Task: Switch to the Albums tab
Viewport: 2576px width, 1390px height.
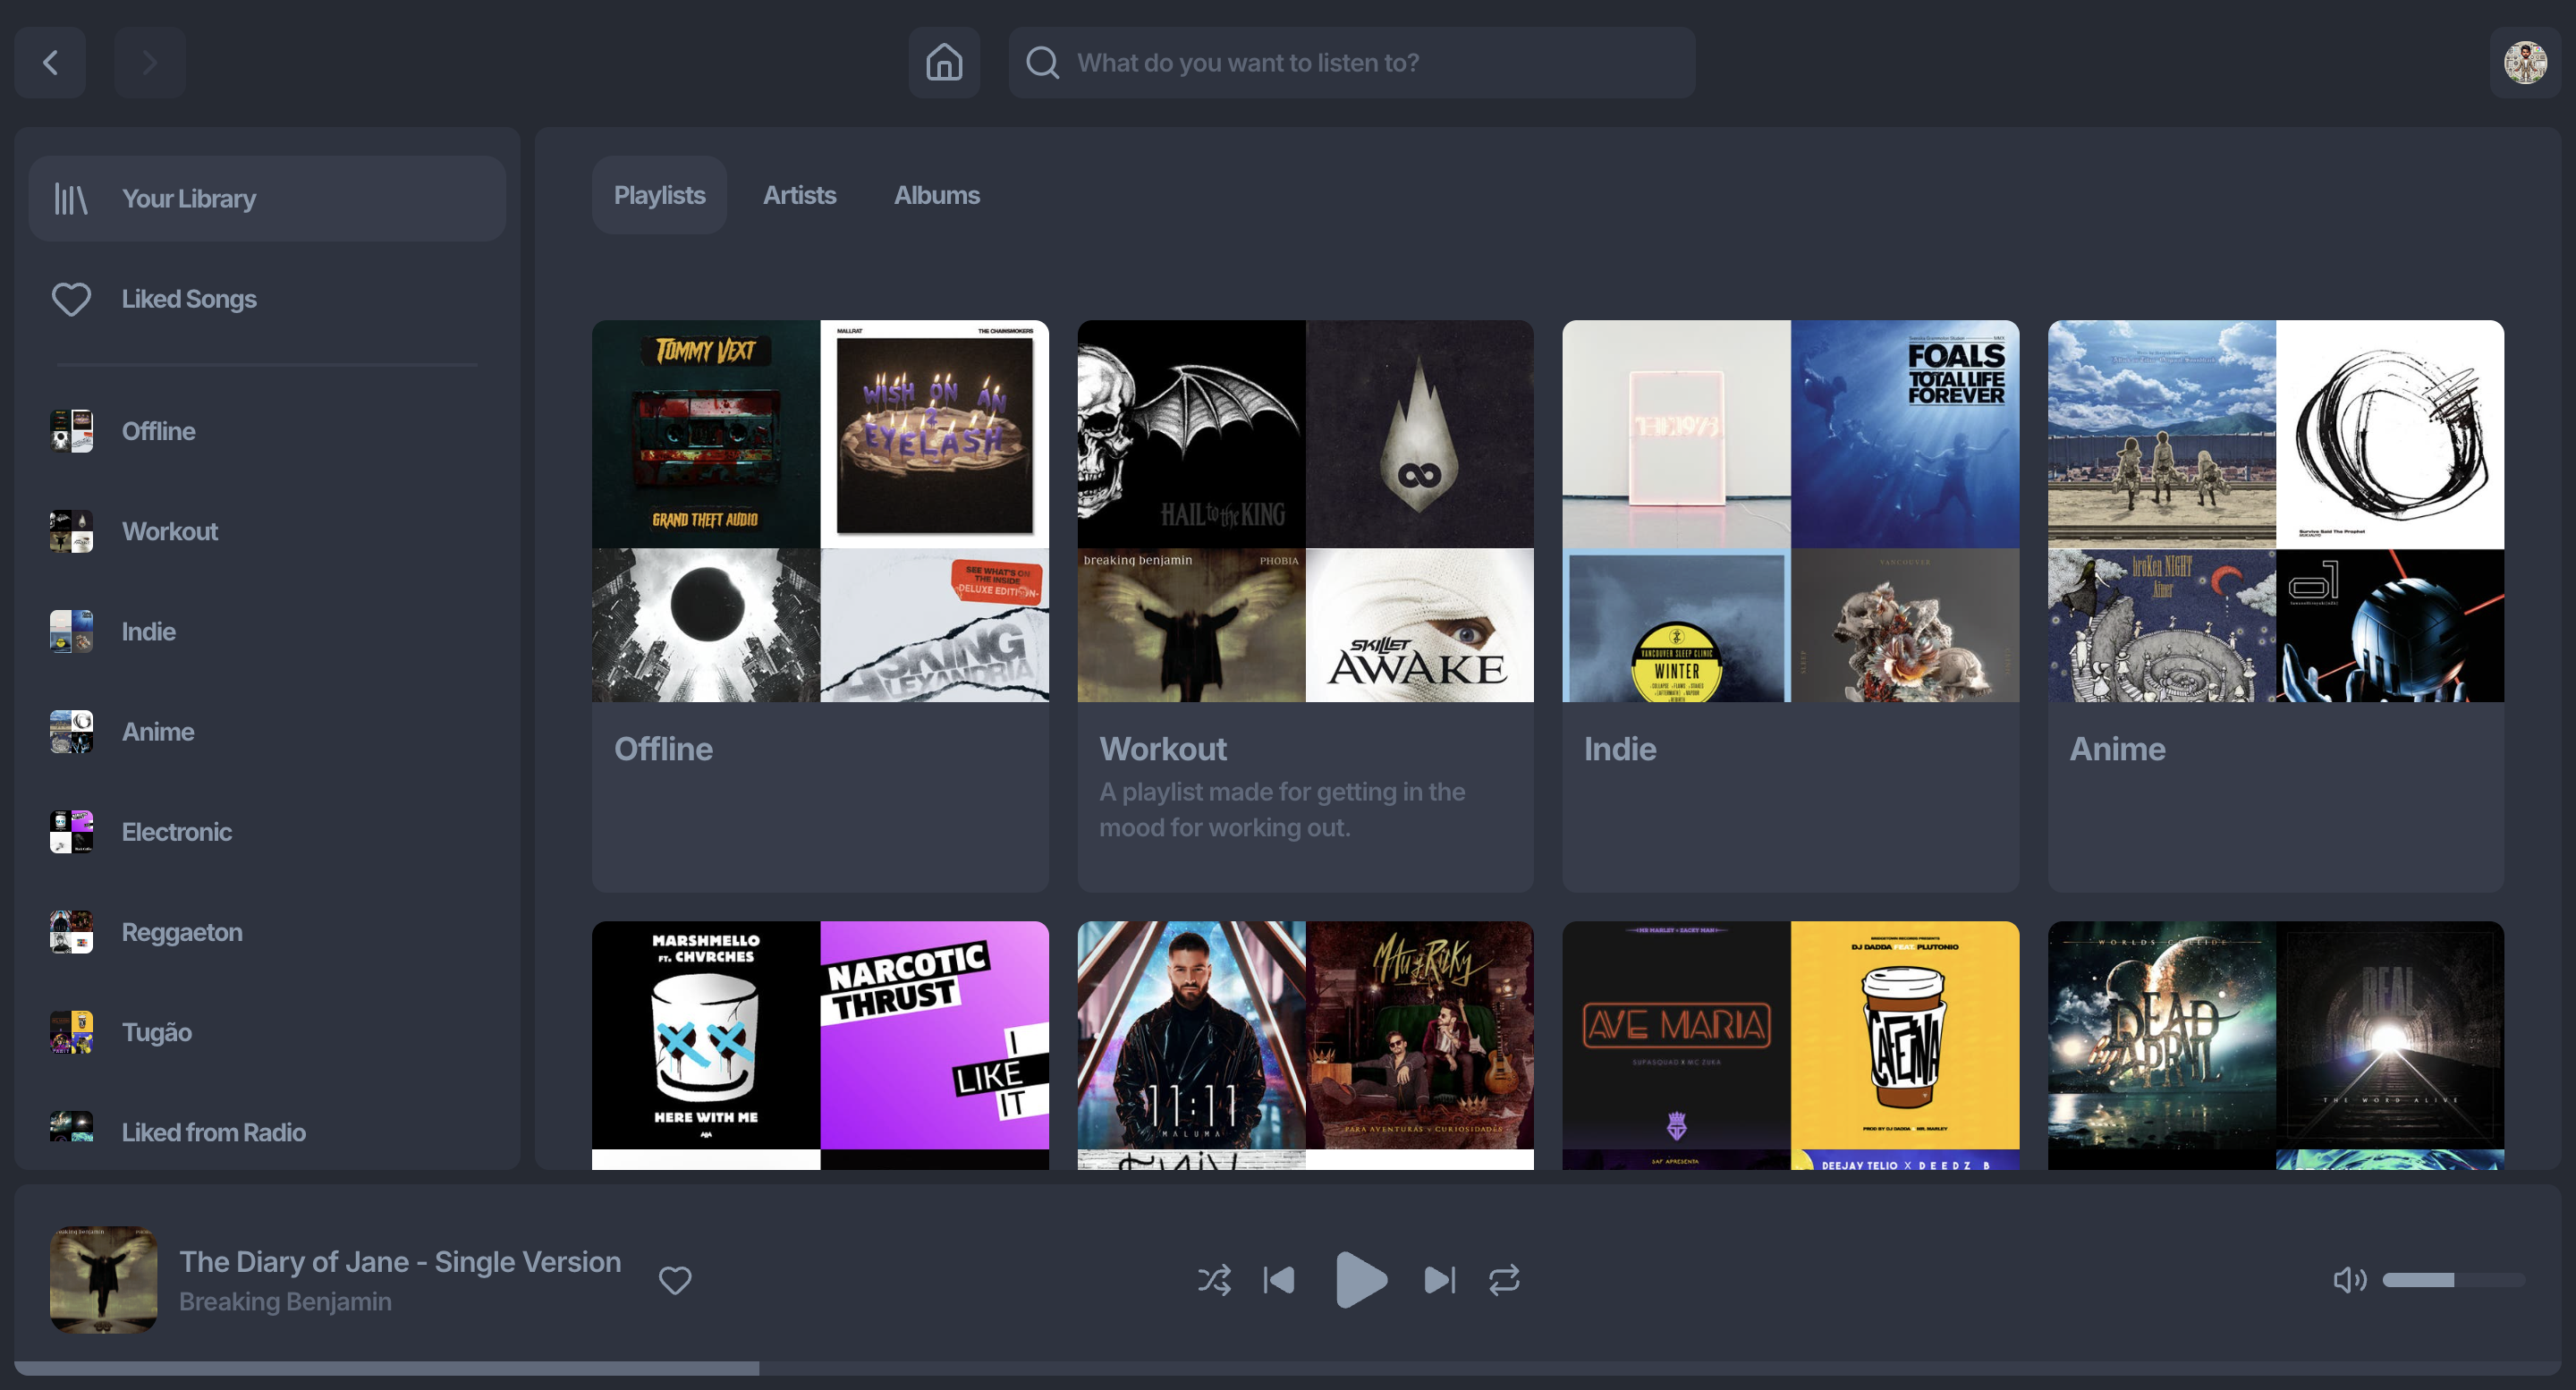Action: (x=936, y=195)
